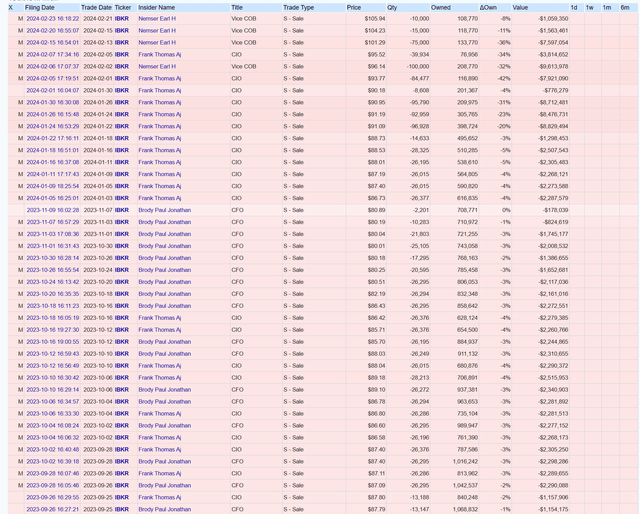Viewport: 640px width, 514px height.
Task: Sort by the ΔOwn column header
Action: click(488, 7)
